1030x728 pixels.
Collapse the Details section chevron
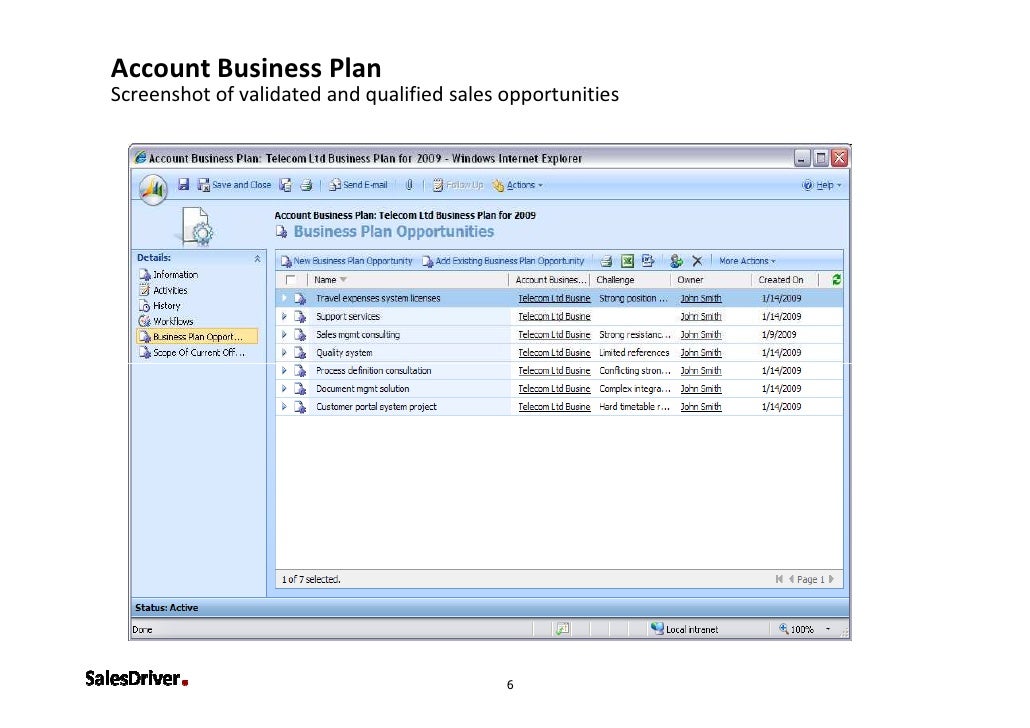point(258,259)
